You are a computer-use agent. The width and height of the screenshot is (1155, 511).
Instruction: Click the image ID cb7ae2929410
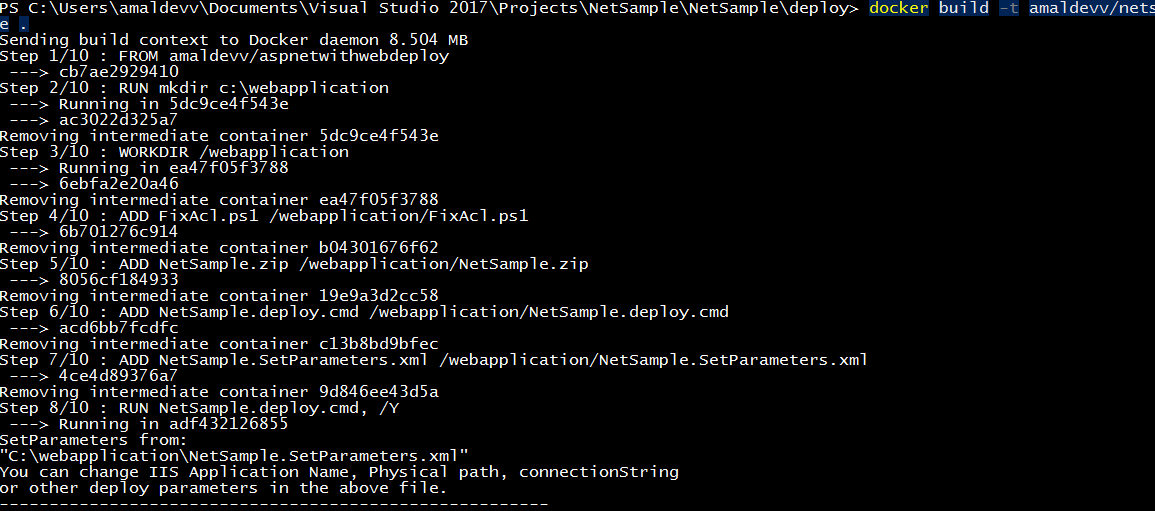click(x=119, y=72)
